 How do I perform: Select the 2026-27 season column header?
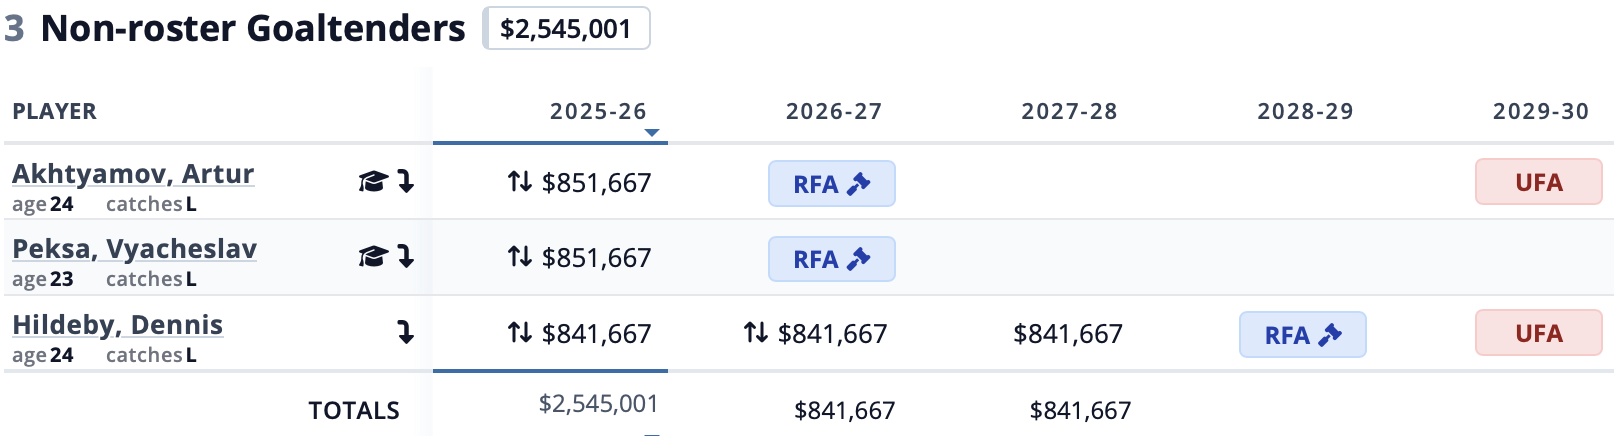[834, 111]
